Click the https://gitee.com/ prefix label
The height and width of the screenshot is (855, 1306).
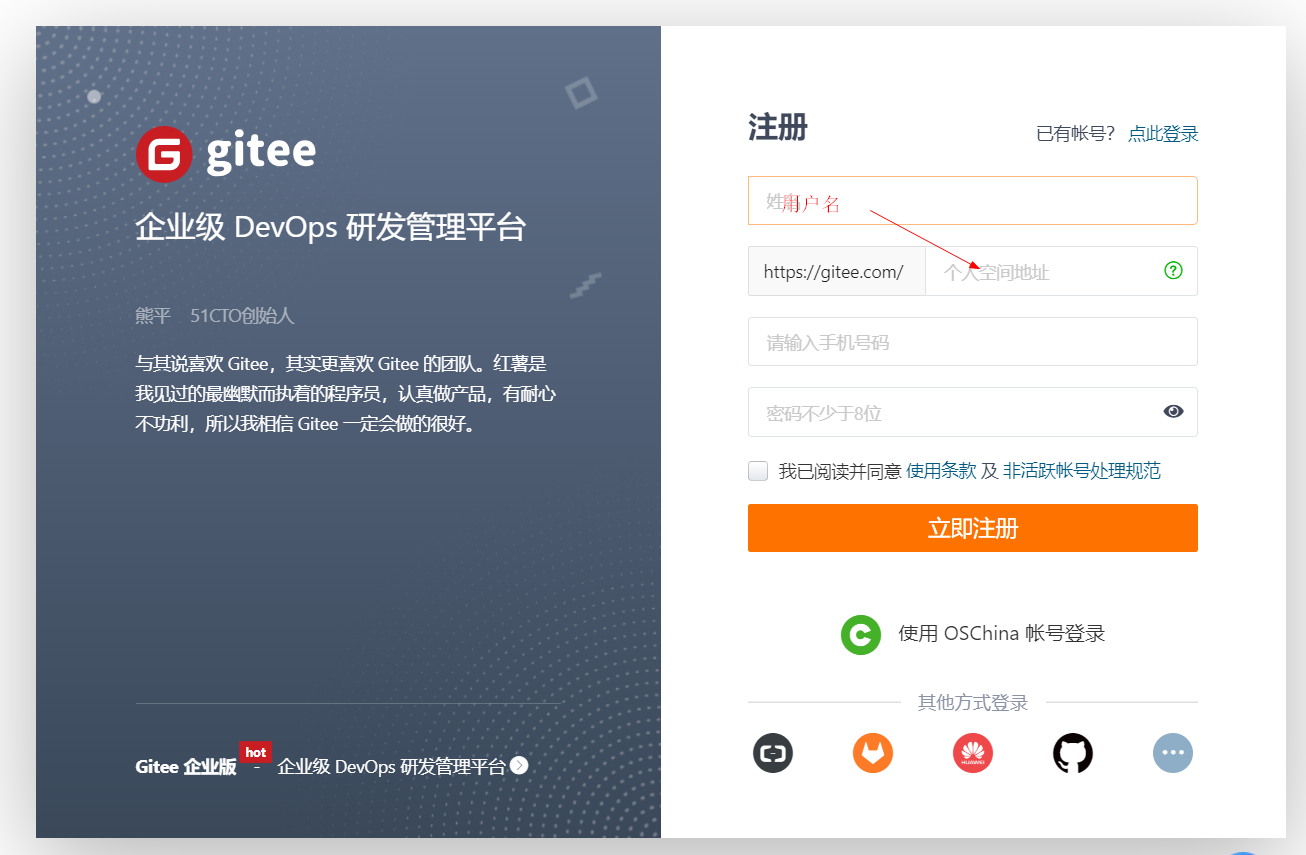click(x=836, y=271)
